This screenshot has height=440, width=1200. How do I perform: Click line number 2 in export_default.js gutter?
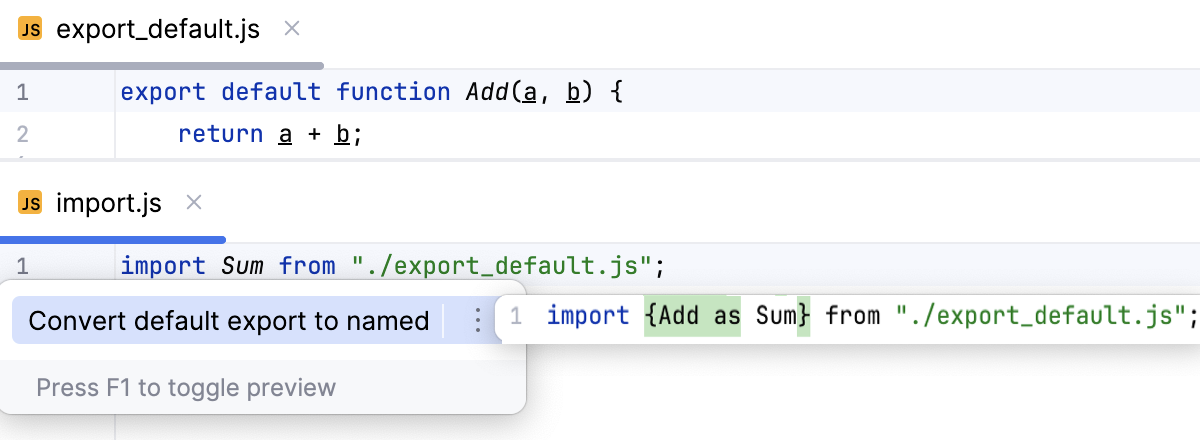coord(22,134)
